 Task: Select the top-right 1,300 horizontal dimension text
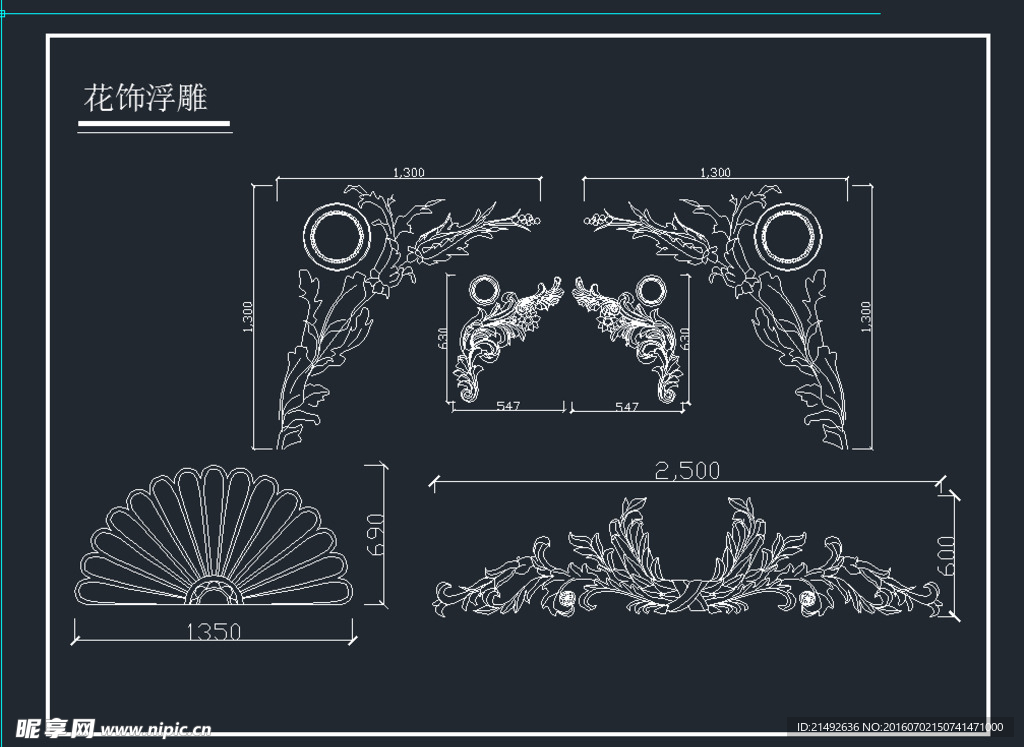coord(714,172)
